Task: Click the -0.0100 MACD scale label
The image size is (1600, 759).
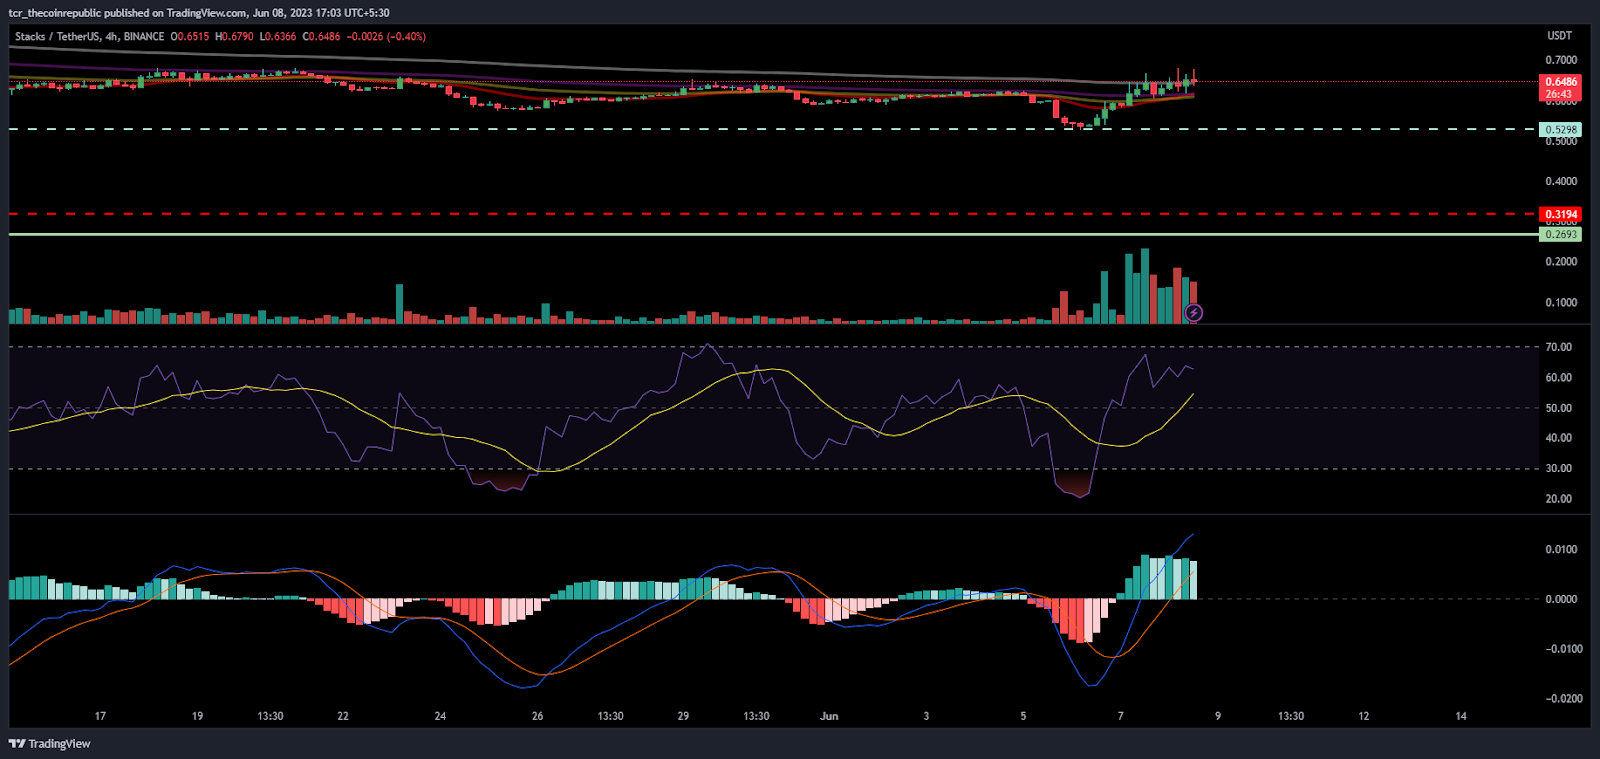Action: (x=1564, y=648)
